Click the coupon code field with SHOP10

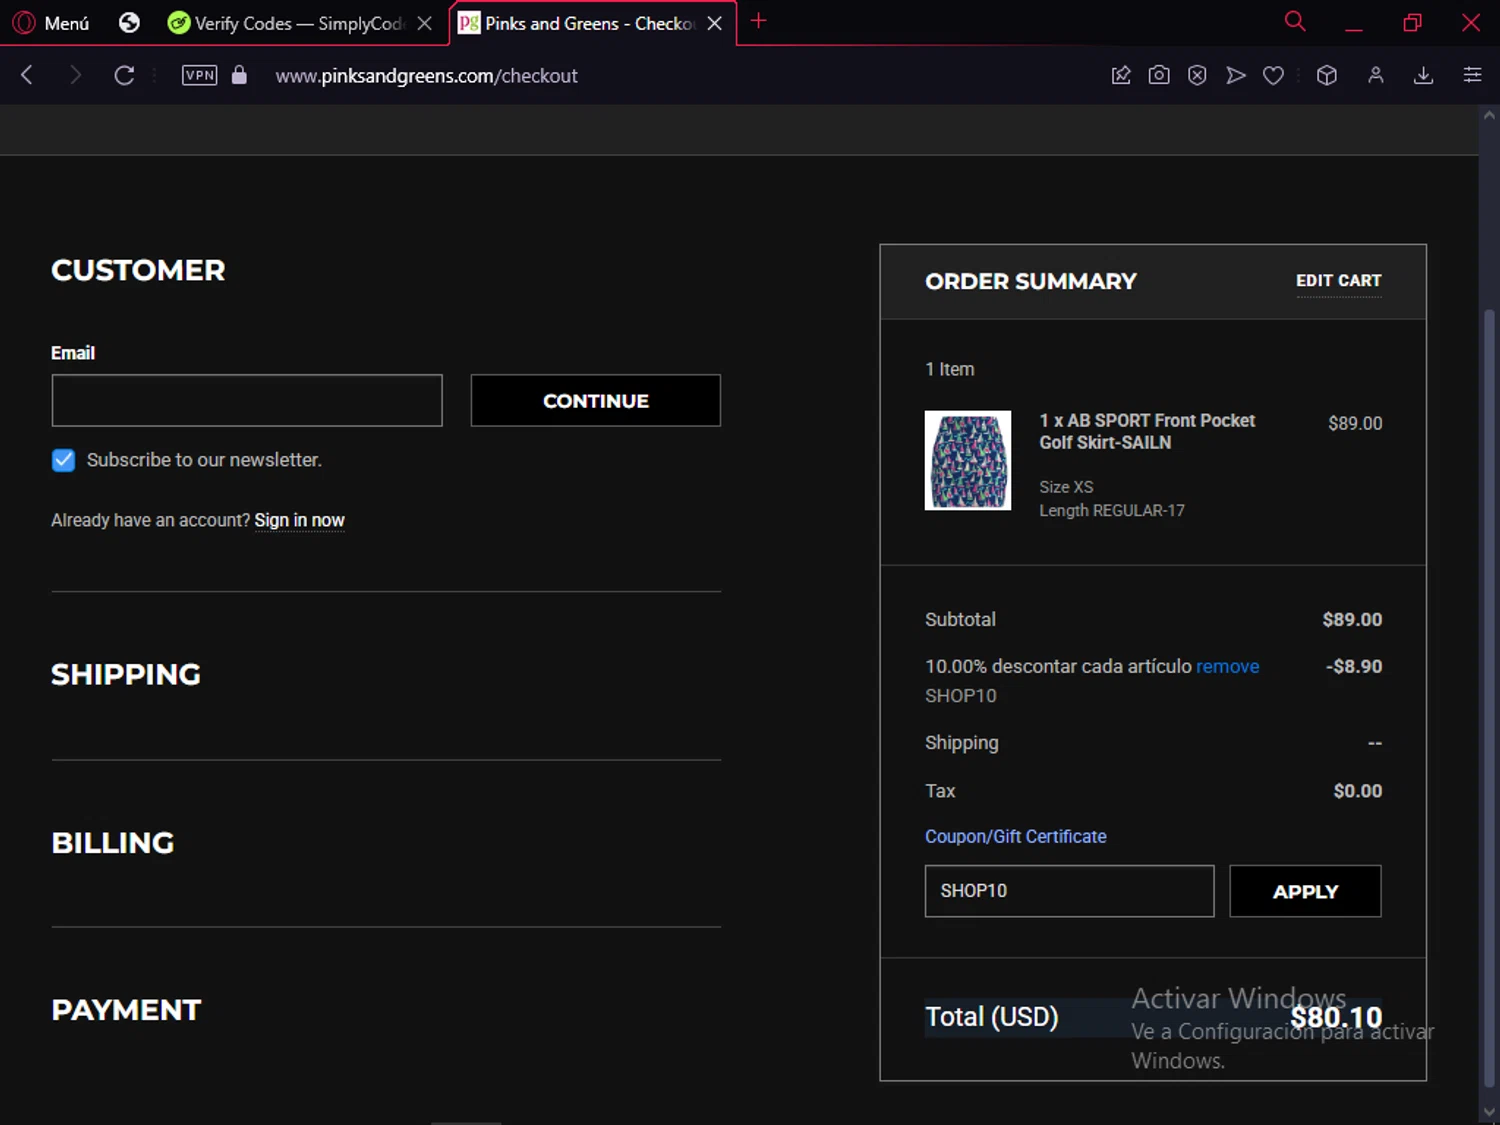(x=1069, y=891)
